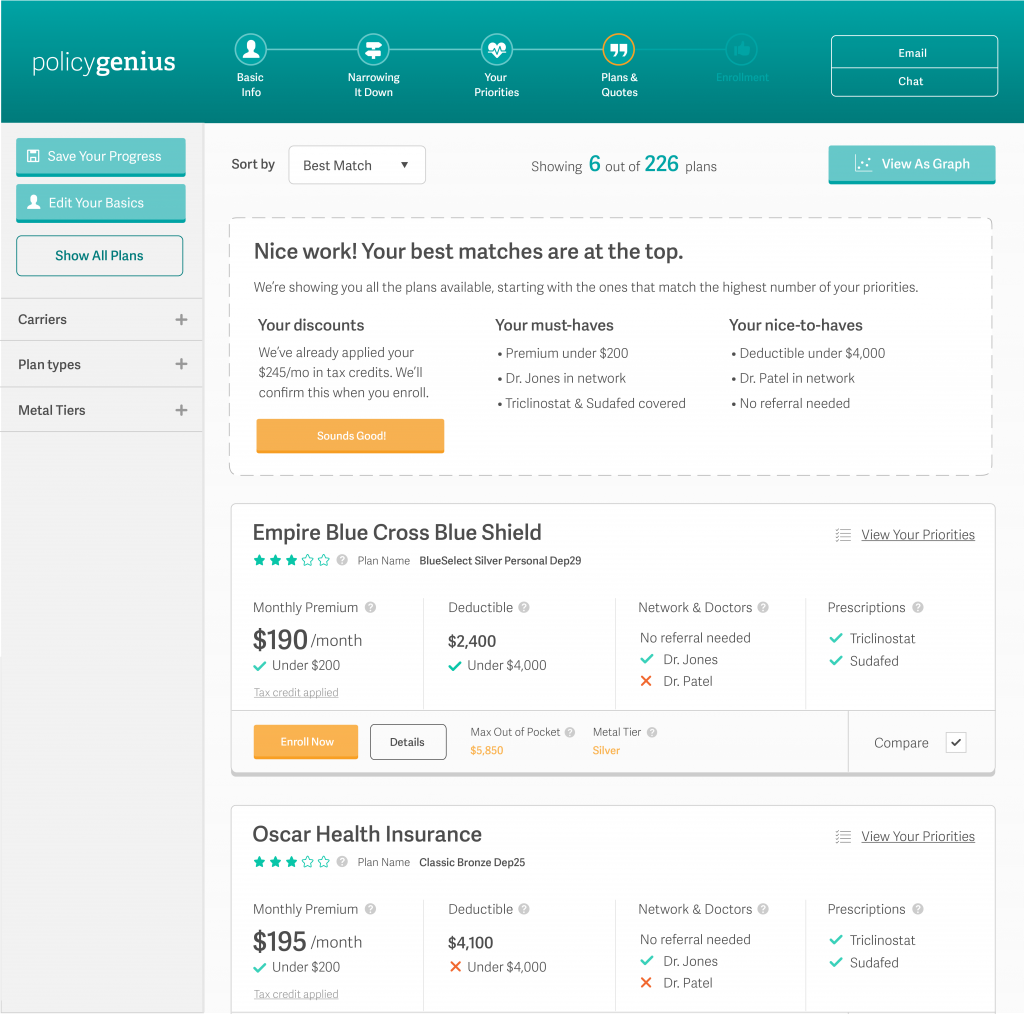Click the Sounds Good! button

pos(350,436)
